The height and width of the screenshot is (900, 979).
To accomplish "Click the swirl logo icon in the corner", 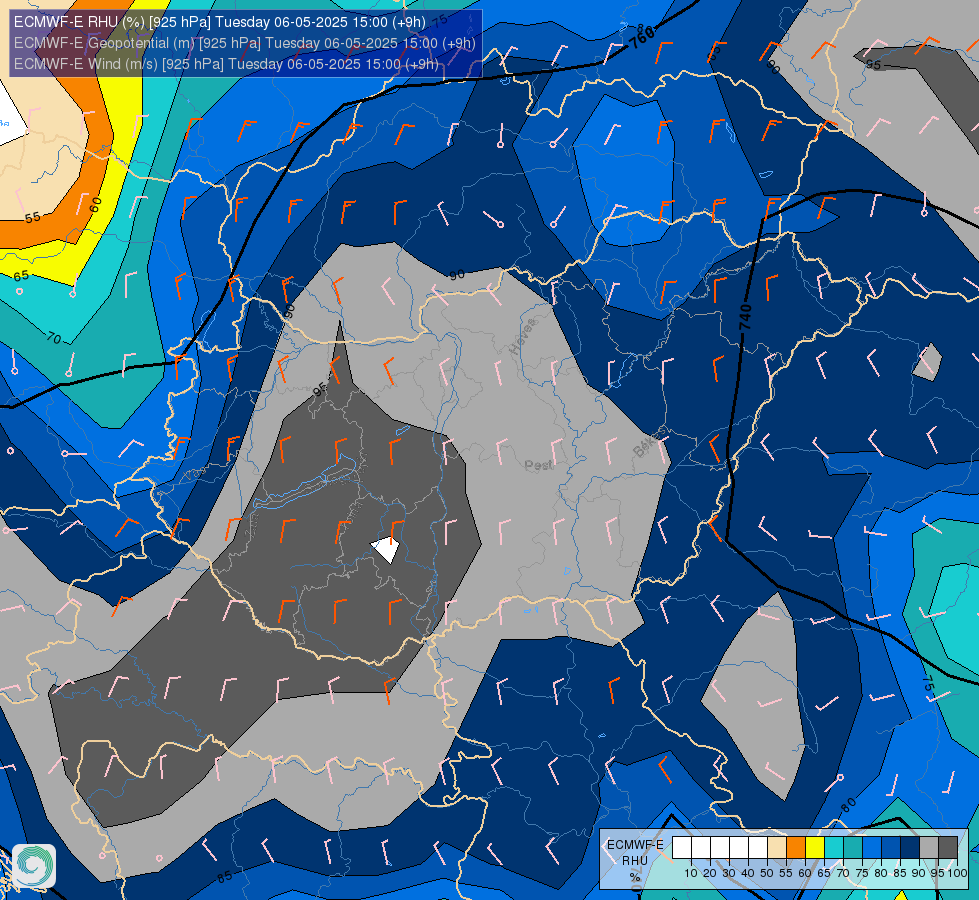I will [x=34, y=866].
